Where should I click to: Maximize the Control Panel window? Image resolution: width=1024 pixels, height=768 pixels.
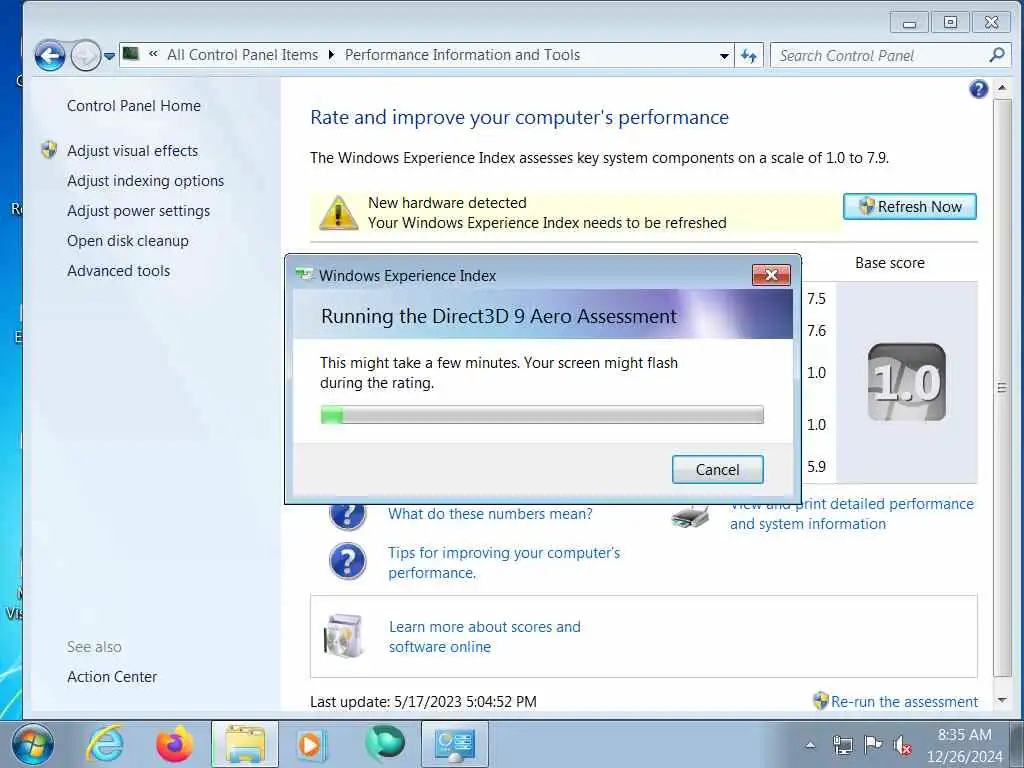click(950, 23)
